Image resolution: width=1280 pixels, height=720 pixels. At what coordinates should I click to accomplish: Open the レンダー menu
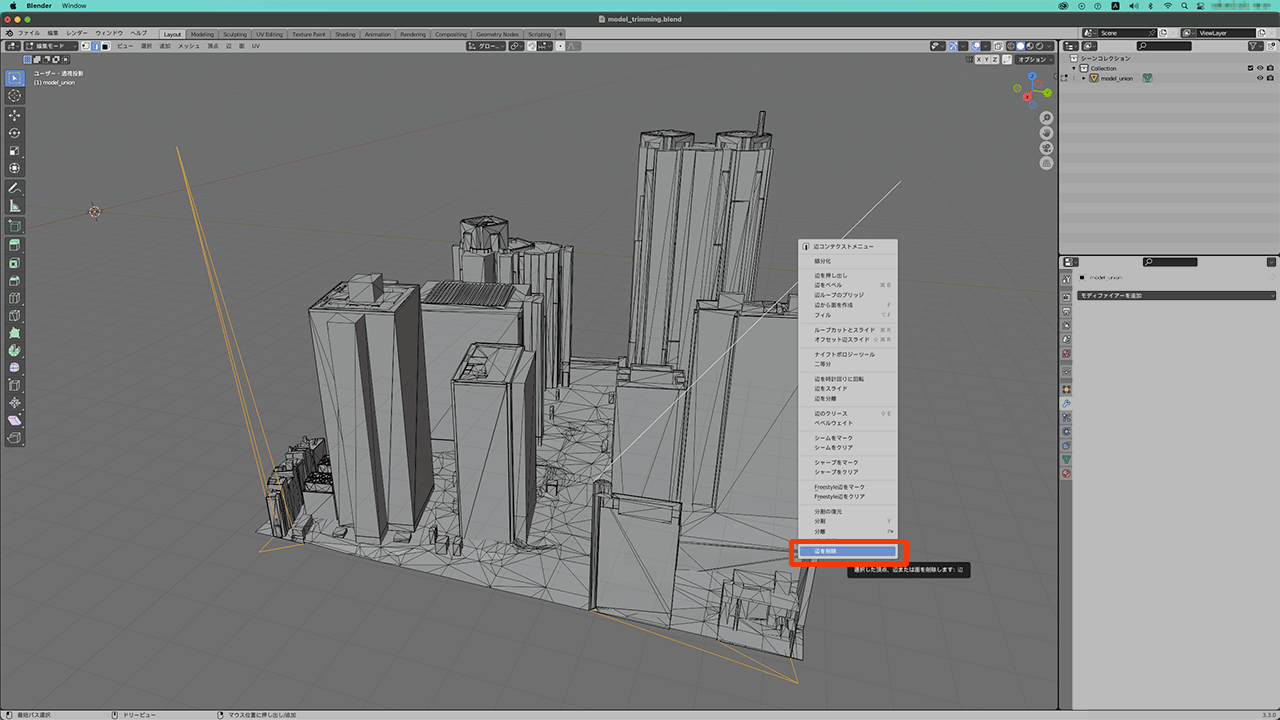coord(77,34)
